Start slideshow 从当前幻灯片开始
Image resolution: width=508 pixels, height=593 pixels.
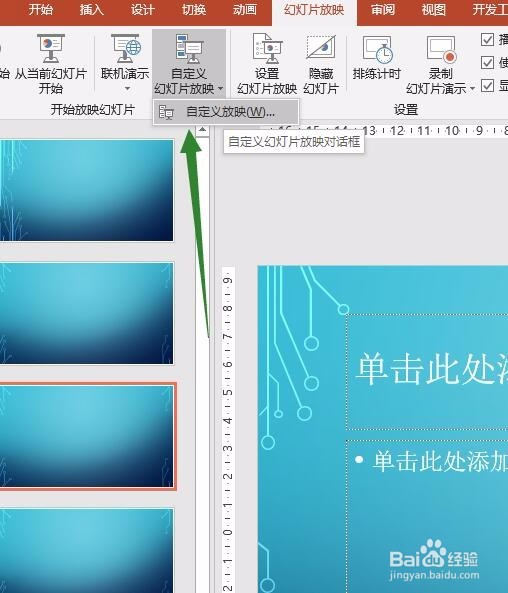pos(51,64)
